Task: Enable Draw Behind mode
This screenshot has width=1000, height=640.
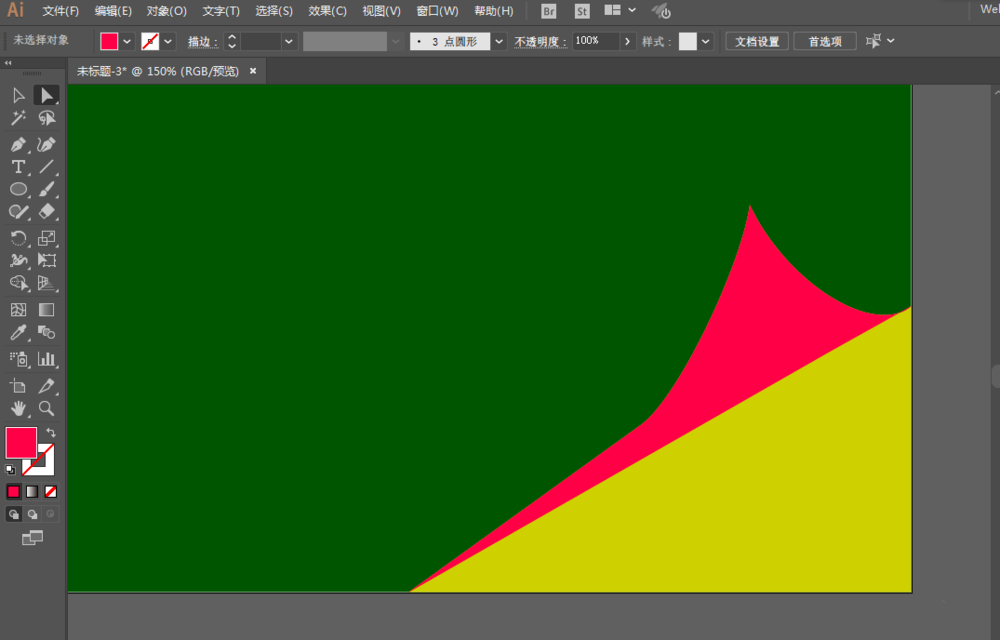Action: (x=32, y=514)
